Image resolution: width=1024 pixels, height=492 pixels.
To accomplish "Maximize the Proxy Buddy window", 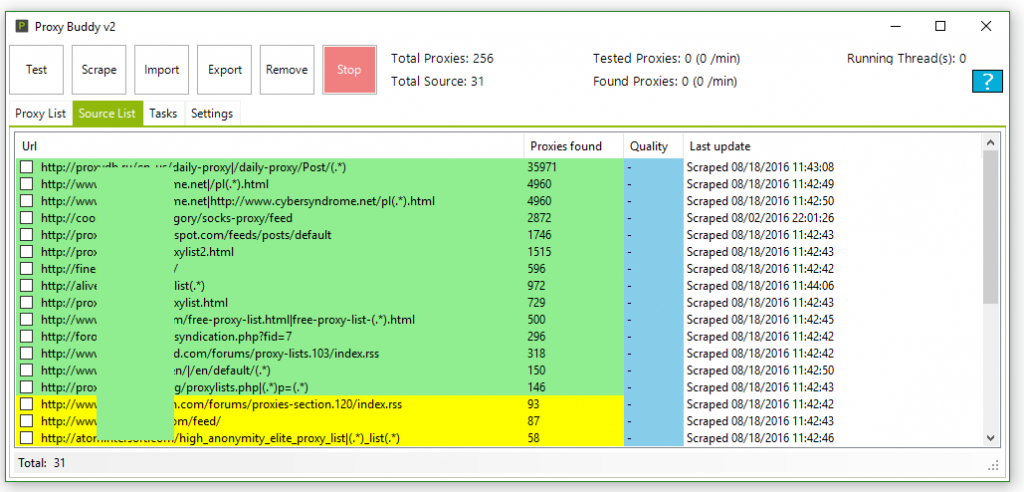I will (940, 25).
